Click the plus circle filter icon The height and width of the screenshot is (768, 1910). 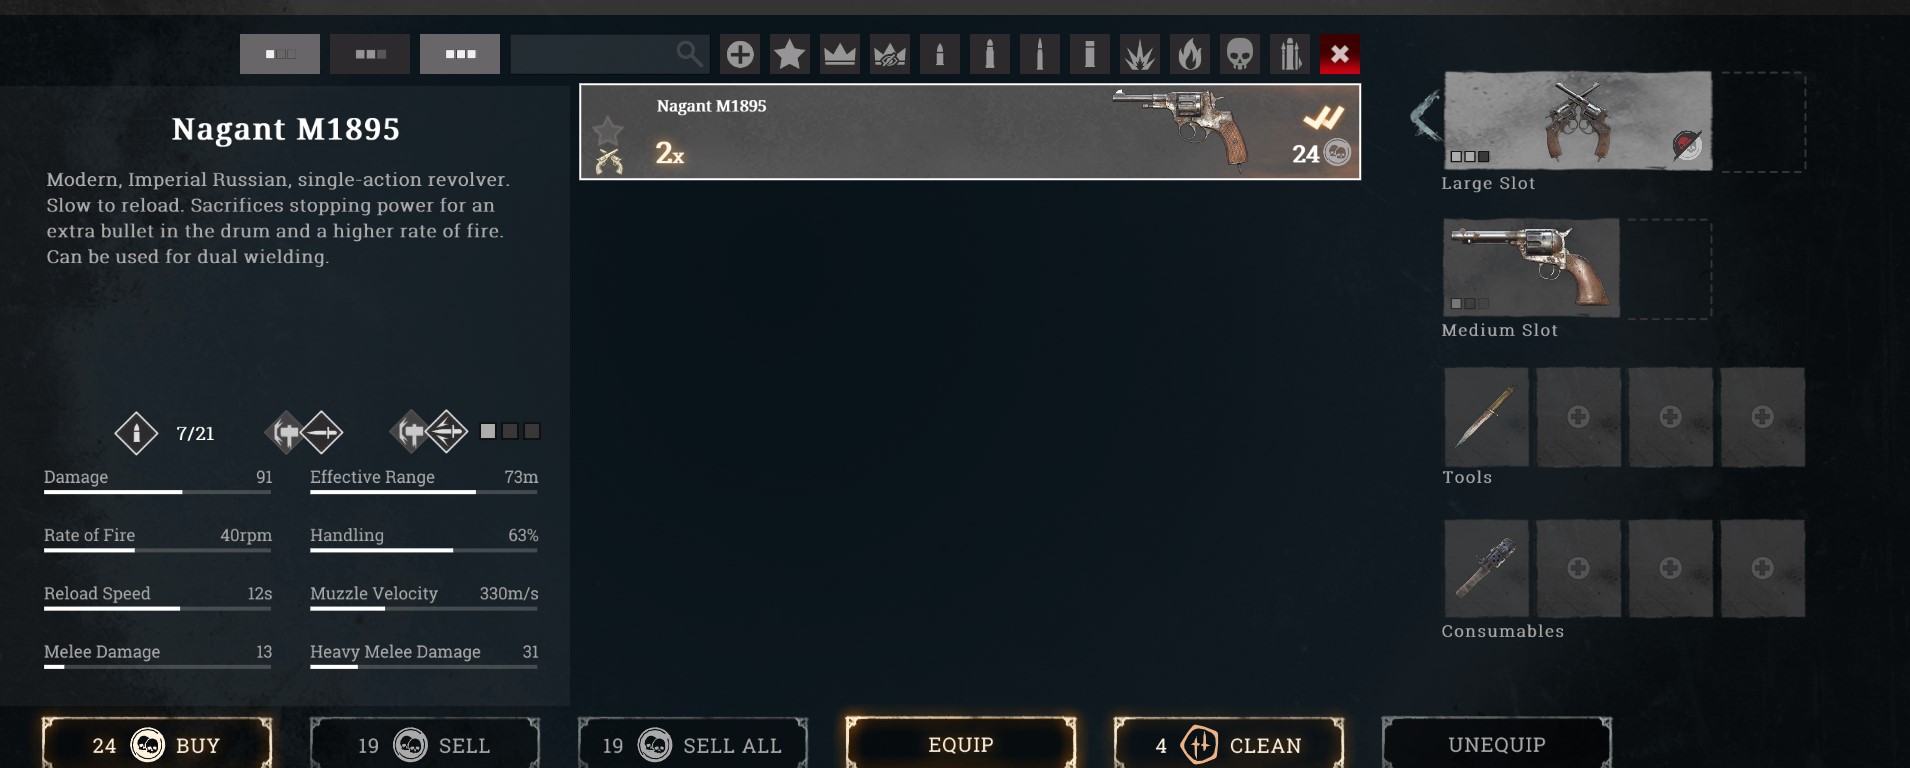click(740, 54)
